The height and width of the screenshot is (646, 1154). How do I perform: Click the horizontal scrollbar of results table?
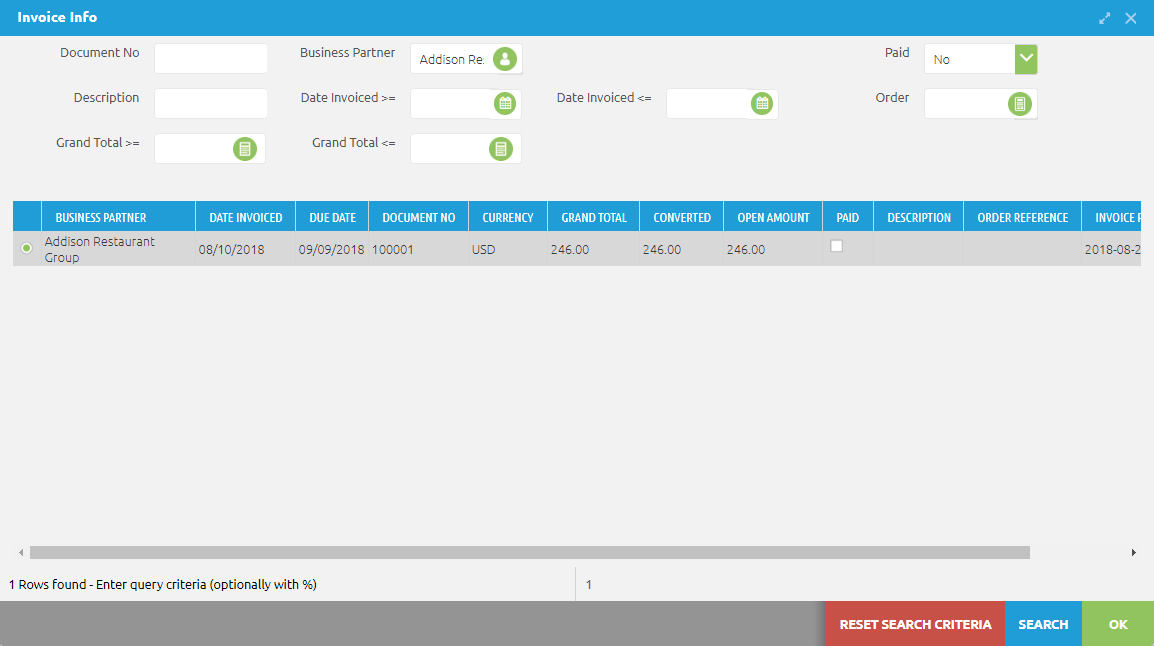click(529, 552)
